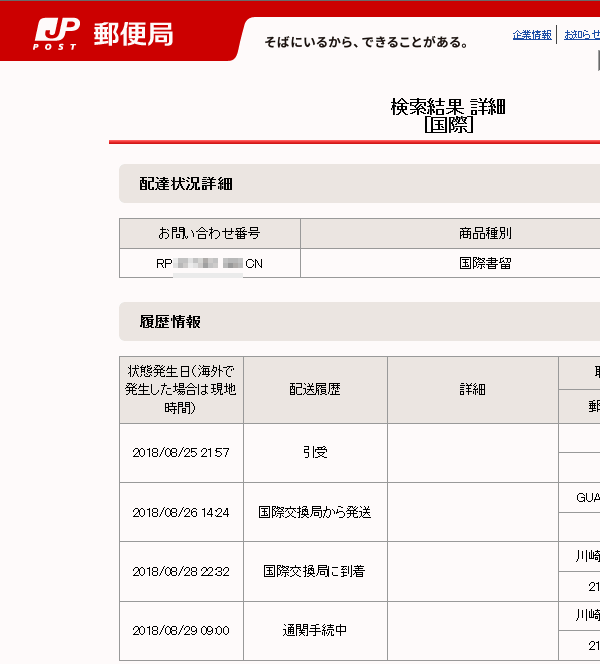The image size is (600, 664).
Task: Select the date 2018/08/28 22:32
Action: coord(181,572)
